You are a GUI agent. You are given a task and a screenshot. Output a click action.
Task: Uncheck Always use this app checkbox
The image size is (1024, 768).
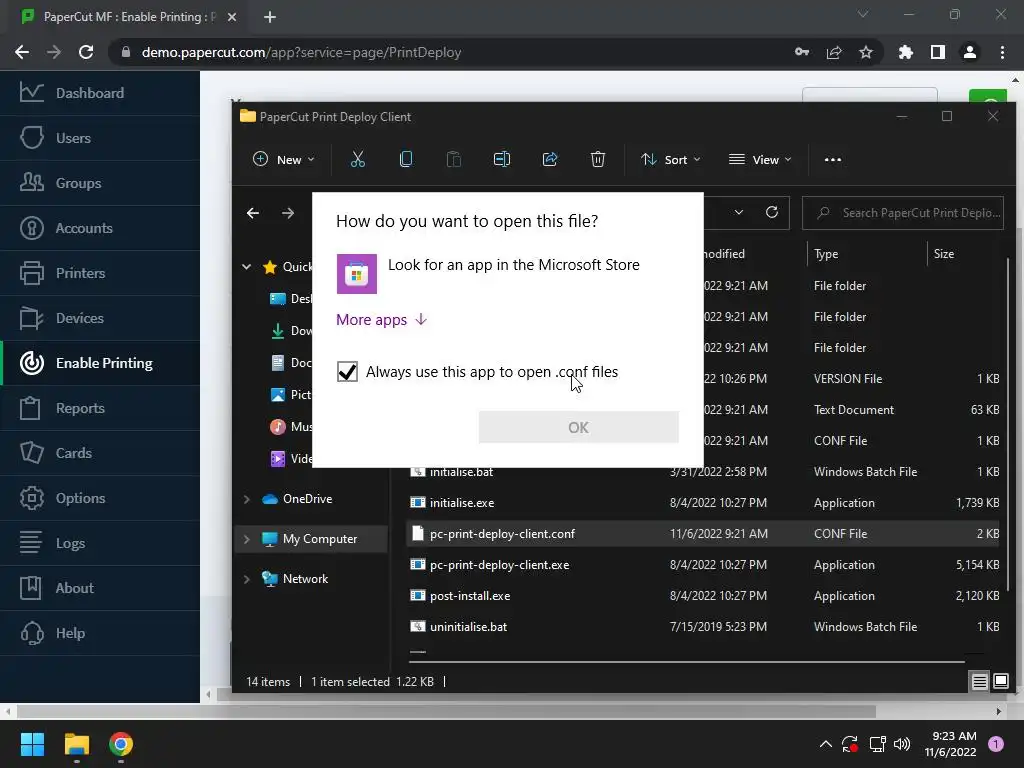[347, 372]
